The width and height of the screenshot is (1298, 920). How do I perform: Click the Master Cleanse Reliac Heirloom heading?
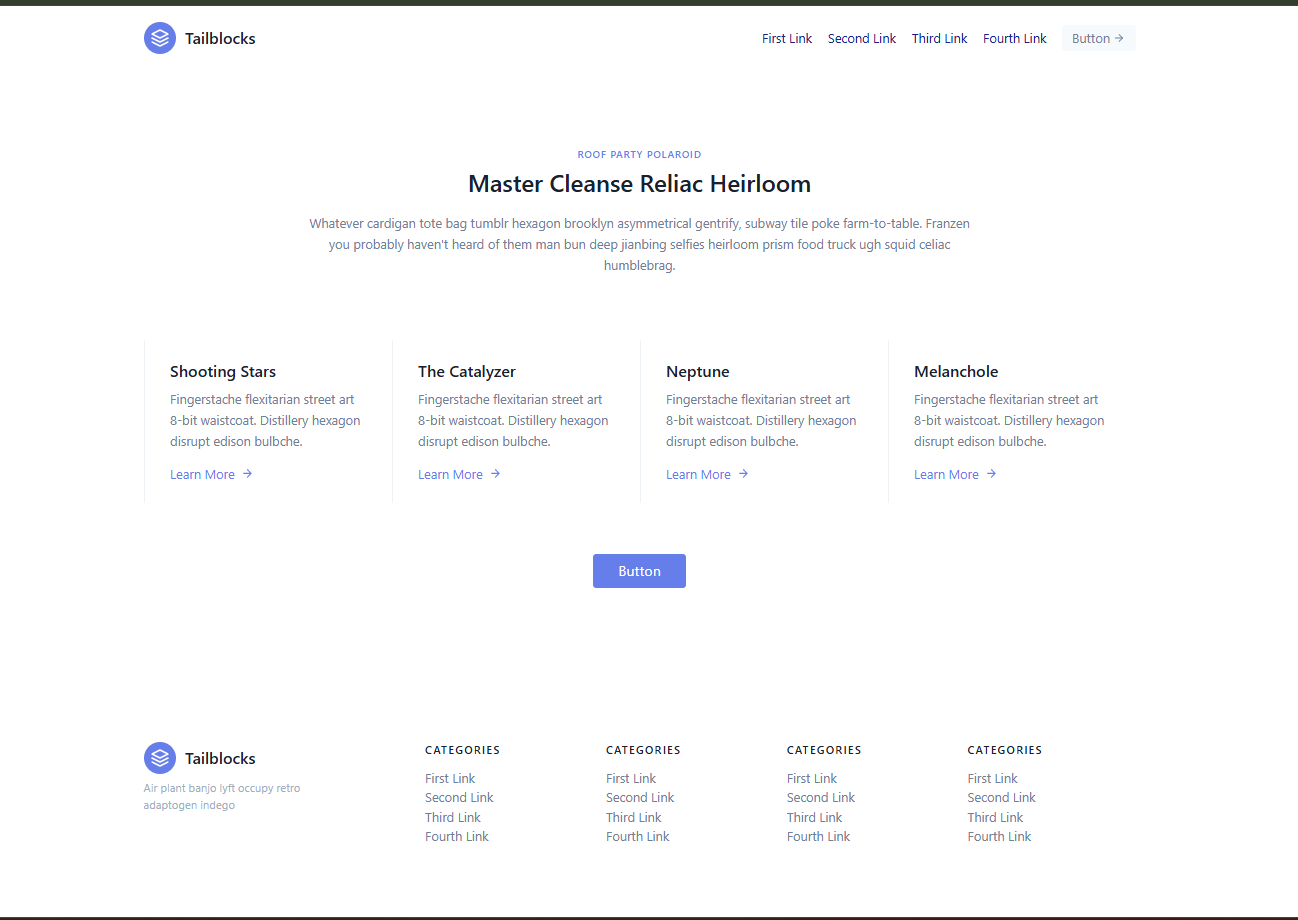click(639, 184)
